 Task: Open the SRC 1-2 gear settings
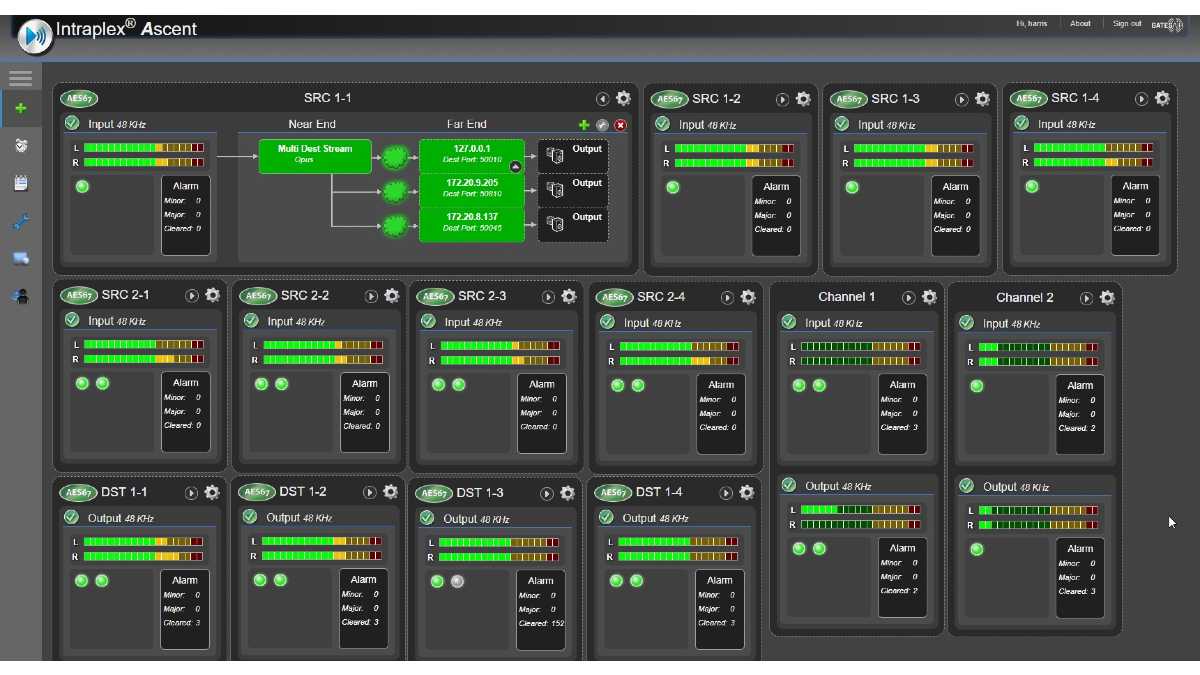click(802, 99)
